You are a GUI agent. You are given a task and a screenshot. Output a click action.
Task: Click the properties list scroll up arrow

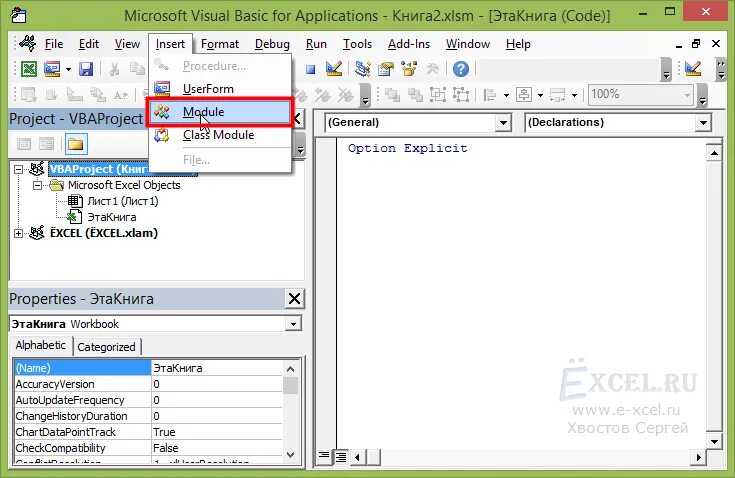point(291,369)
